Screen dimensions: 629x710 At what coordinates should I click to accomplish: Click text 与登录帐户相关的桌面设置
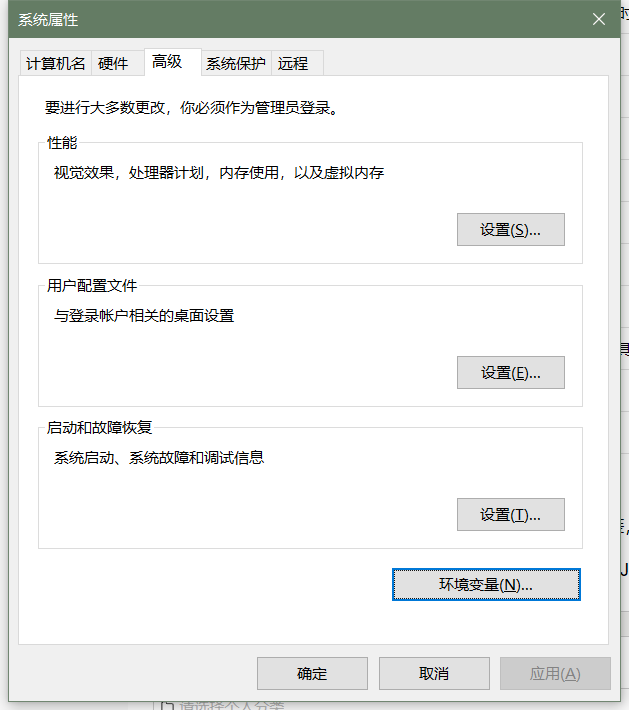pos(144,316)
